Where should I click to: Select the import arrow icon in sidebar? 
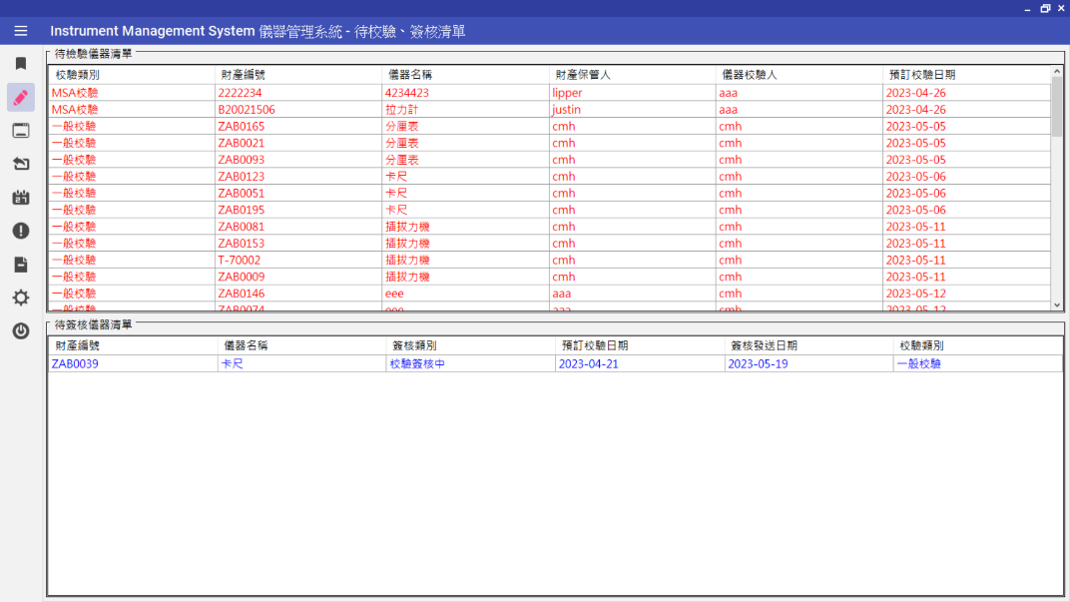(20, 163)
